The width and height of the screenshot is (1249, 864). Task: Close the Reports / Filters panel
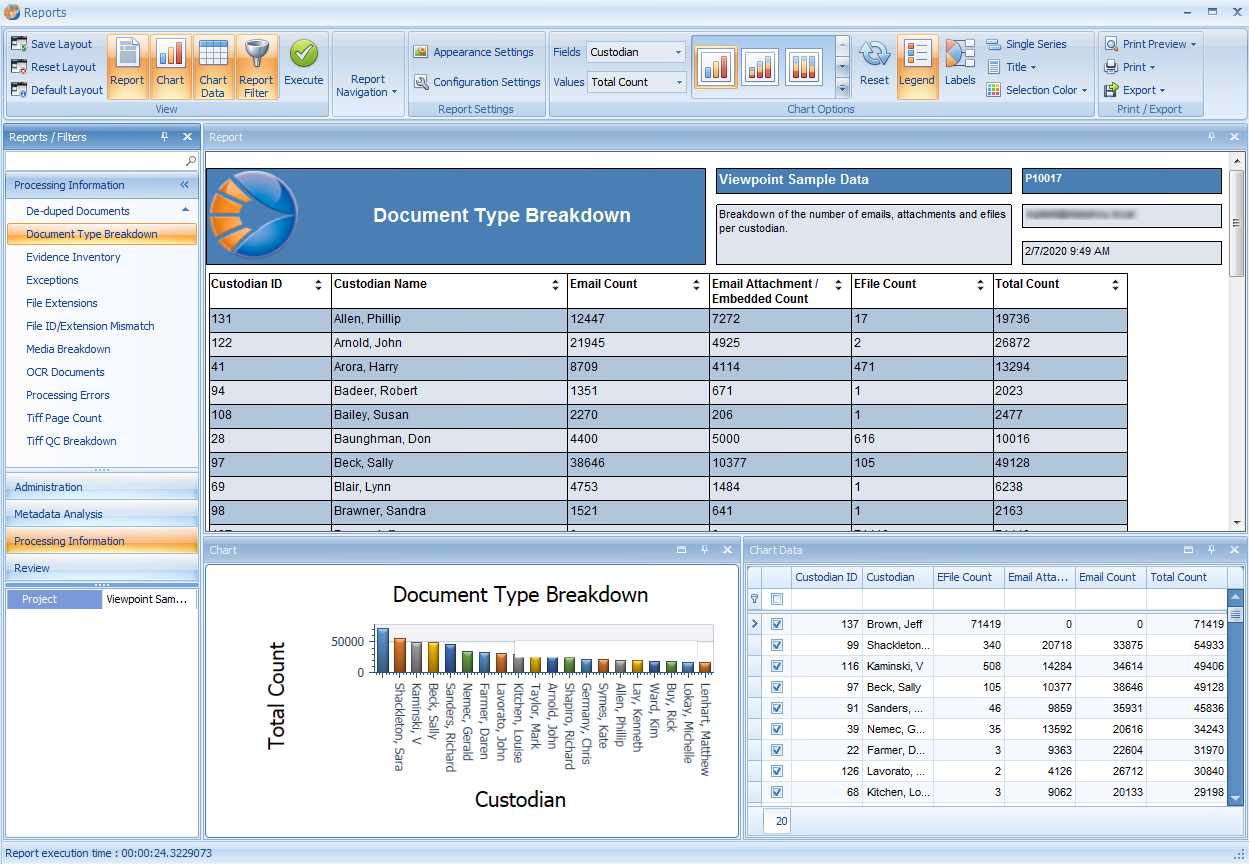(x=187, y=137)
